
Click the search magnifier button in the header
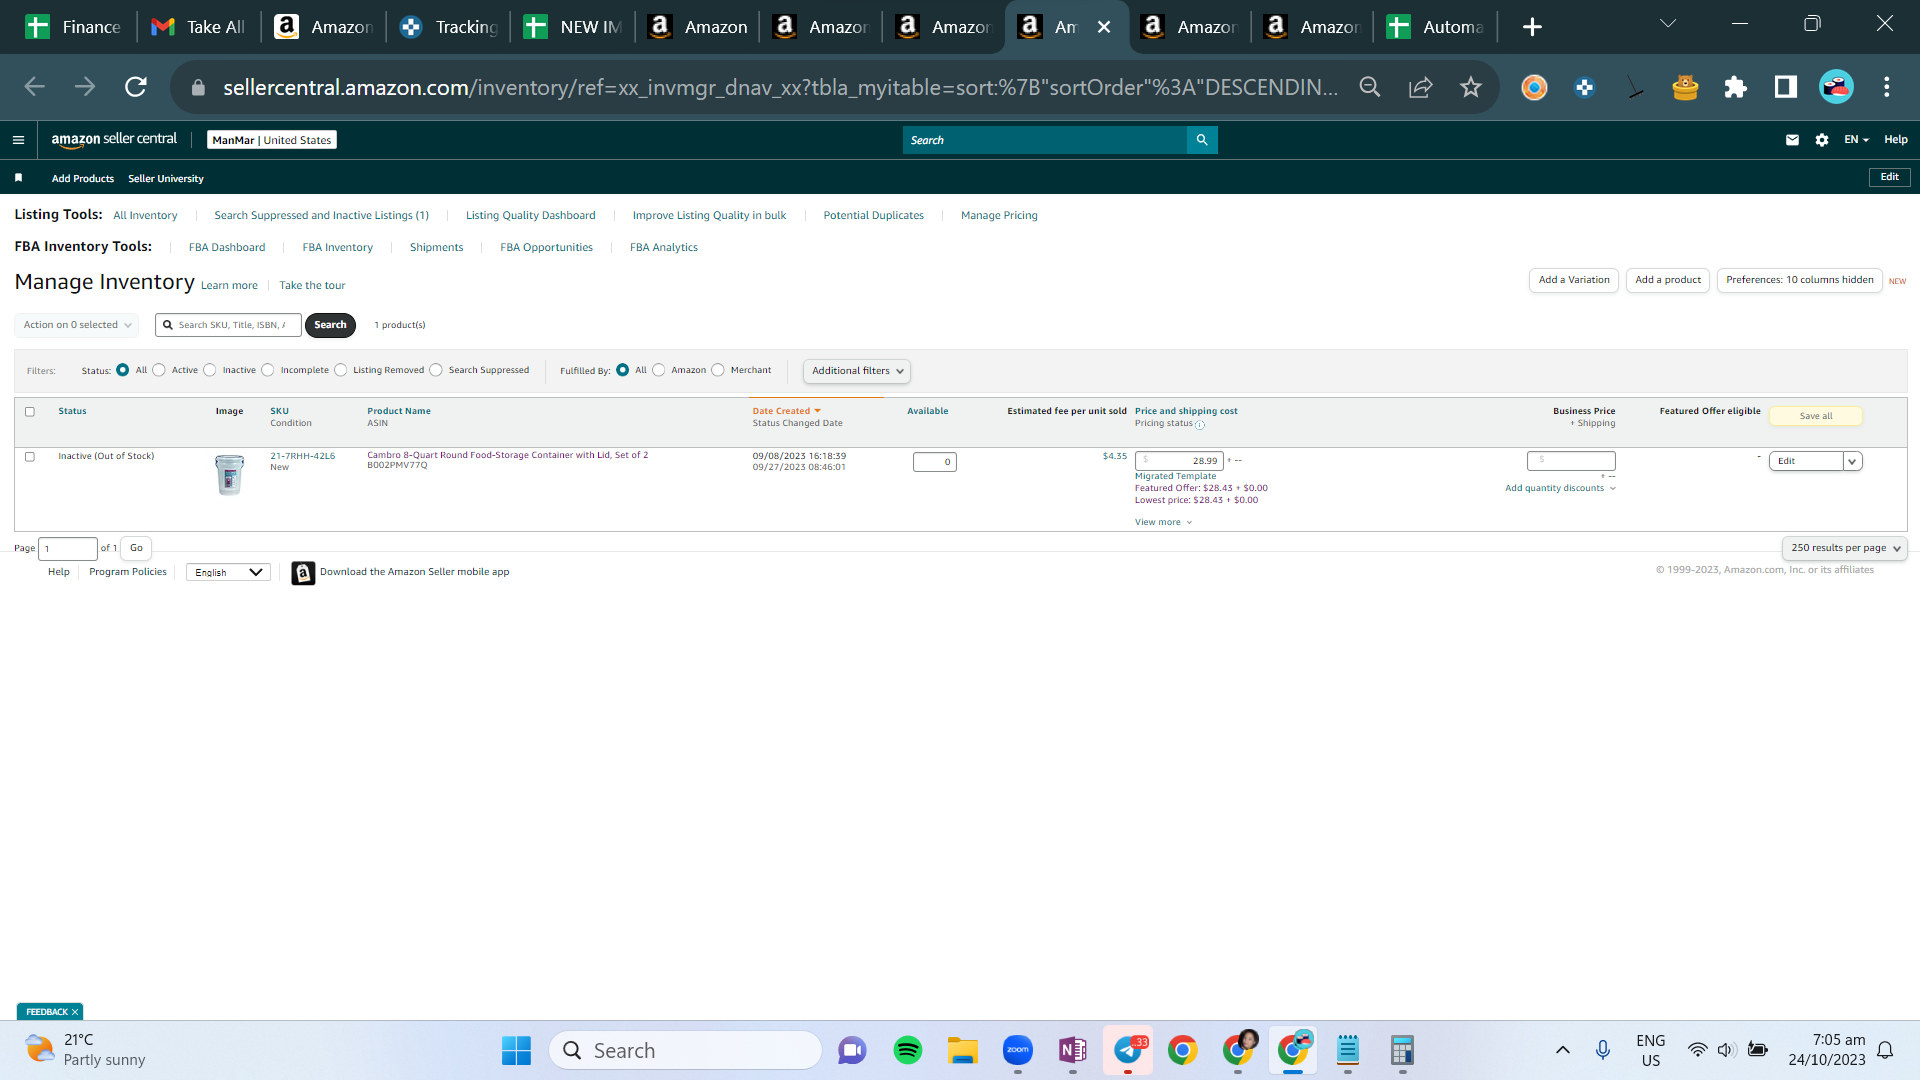coord(1202,140)
